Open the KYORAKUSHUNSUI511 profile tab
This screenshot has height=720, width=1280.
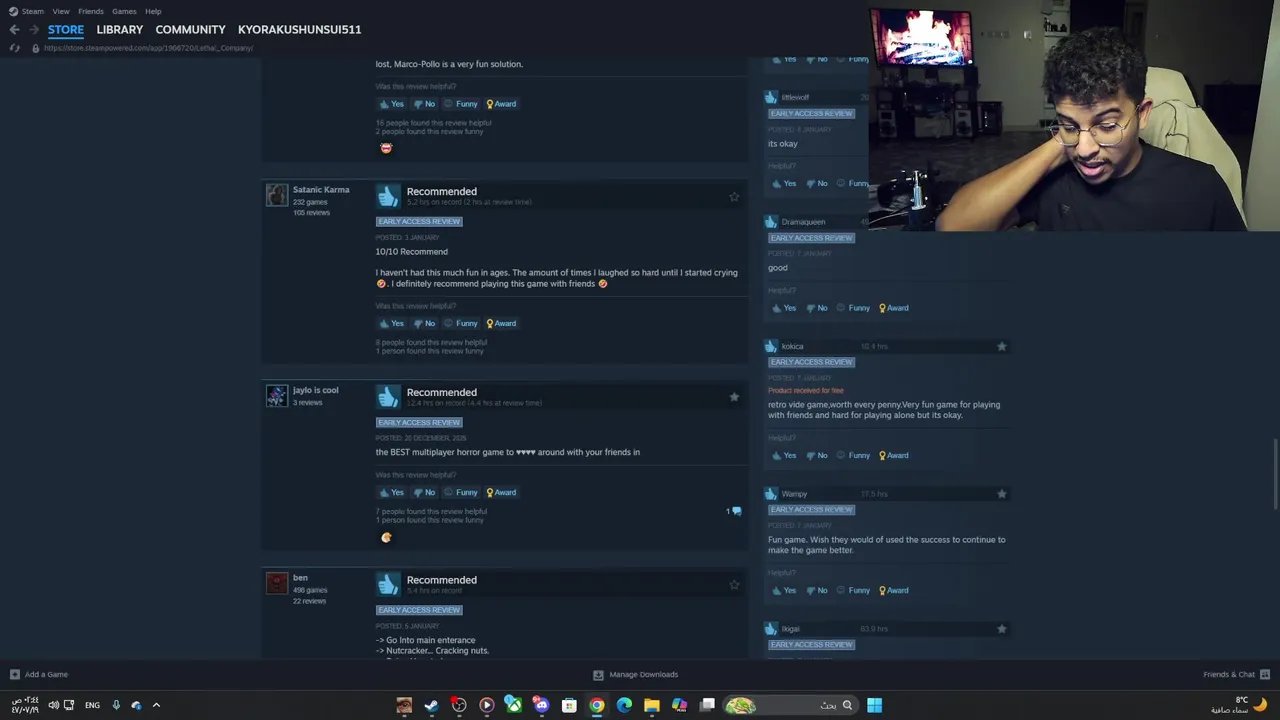coord(299,29)
